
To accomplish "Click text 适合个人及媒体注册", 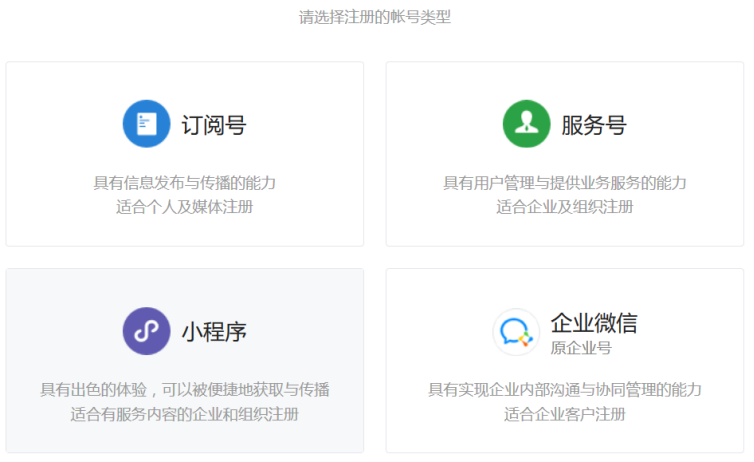I will tap(185, 207).
